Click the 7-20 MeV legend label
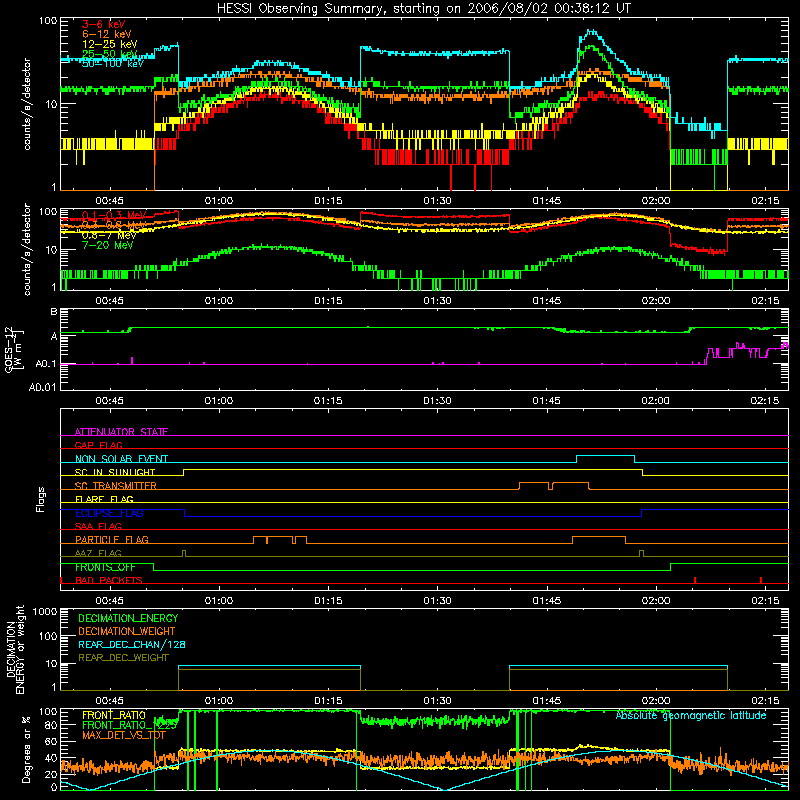 (108, 245)
